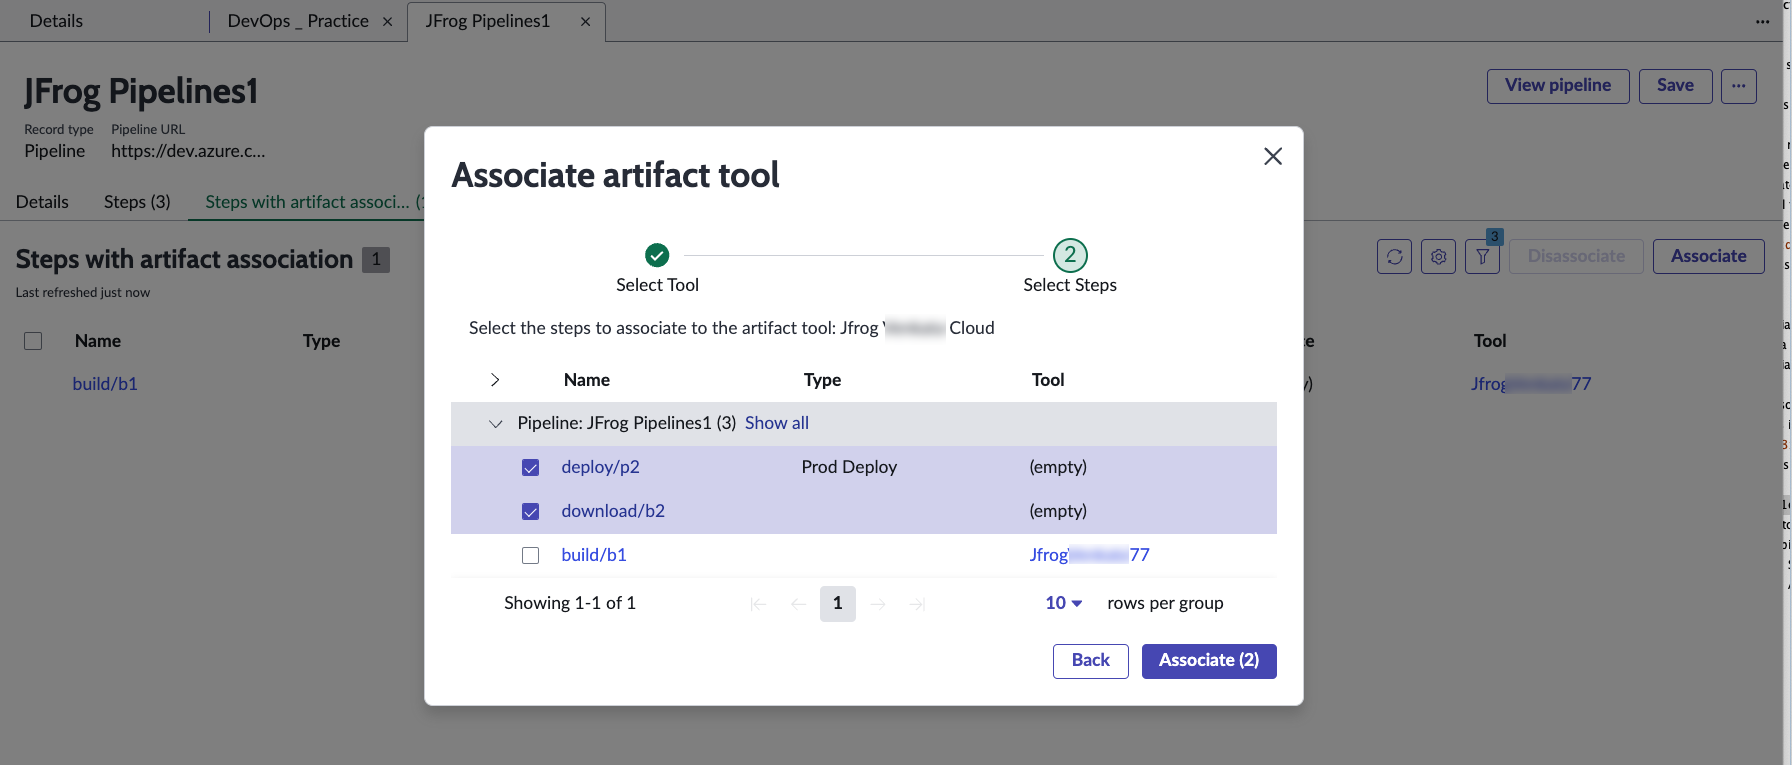Viewport: 1792px width, 765px height.
Task: Sort background list by Tool column
Action: (1490, 341)
